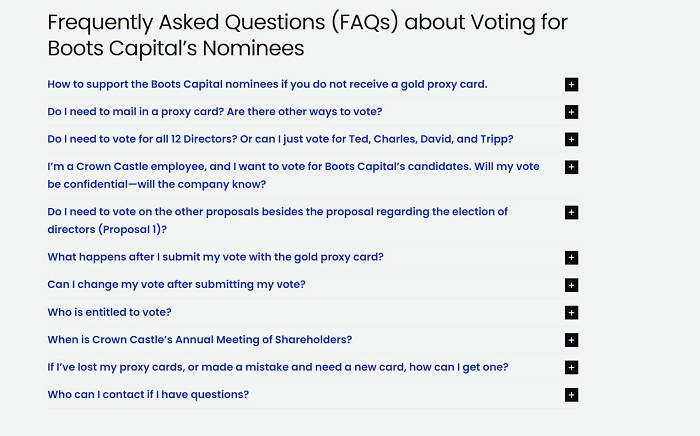The height and width of the screenshot is (436, 700).
Task: Click plus icon for 12 Directors question
Action: click(x=571, y=140)
